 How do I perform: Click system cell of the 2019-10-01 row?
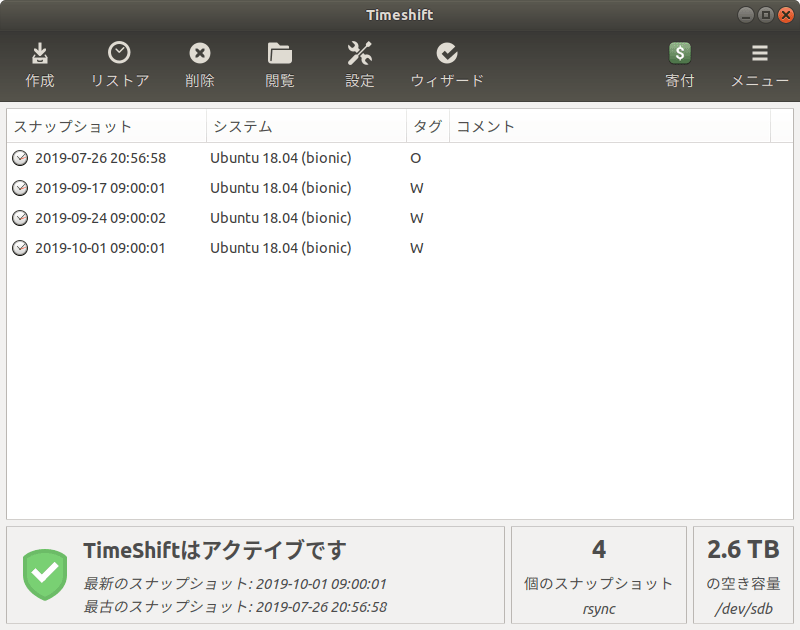[x=281, y=248]
